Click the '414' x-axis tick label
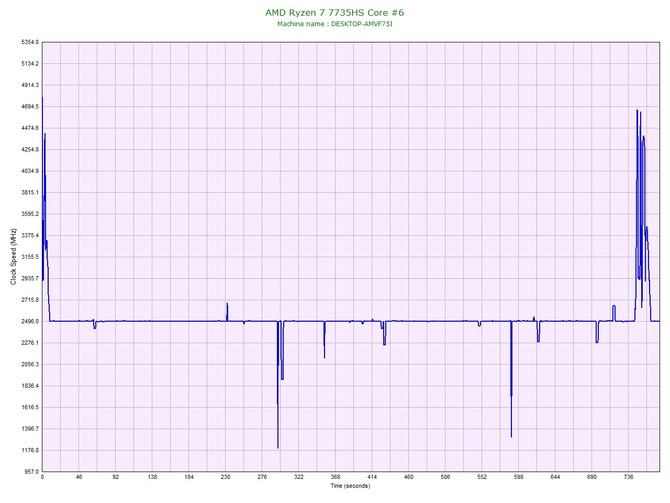Viewport: 670px width, 503px height. [x=372, y=477]
